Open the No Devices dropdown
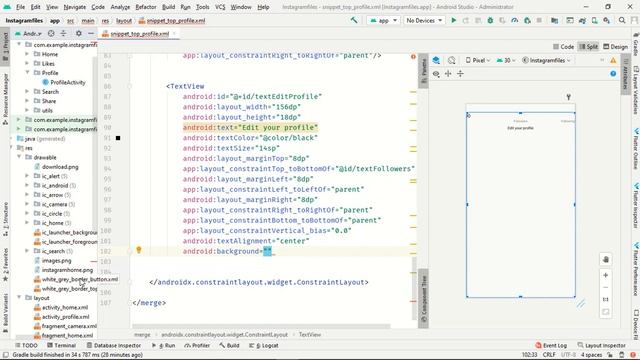Viewport: 640px width, 360px height. (424, 20)
